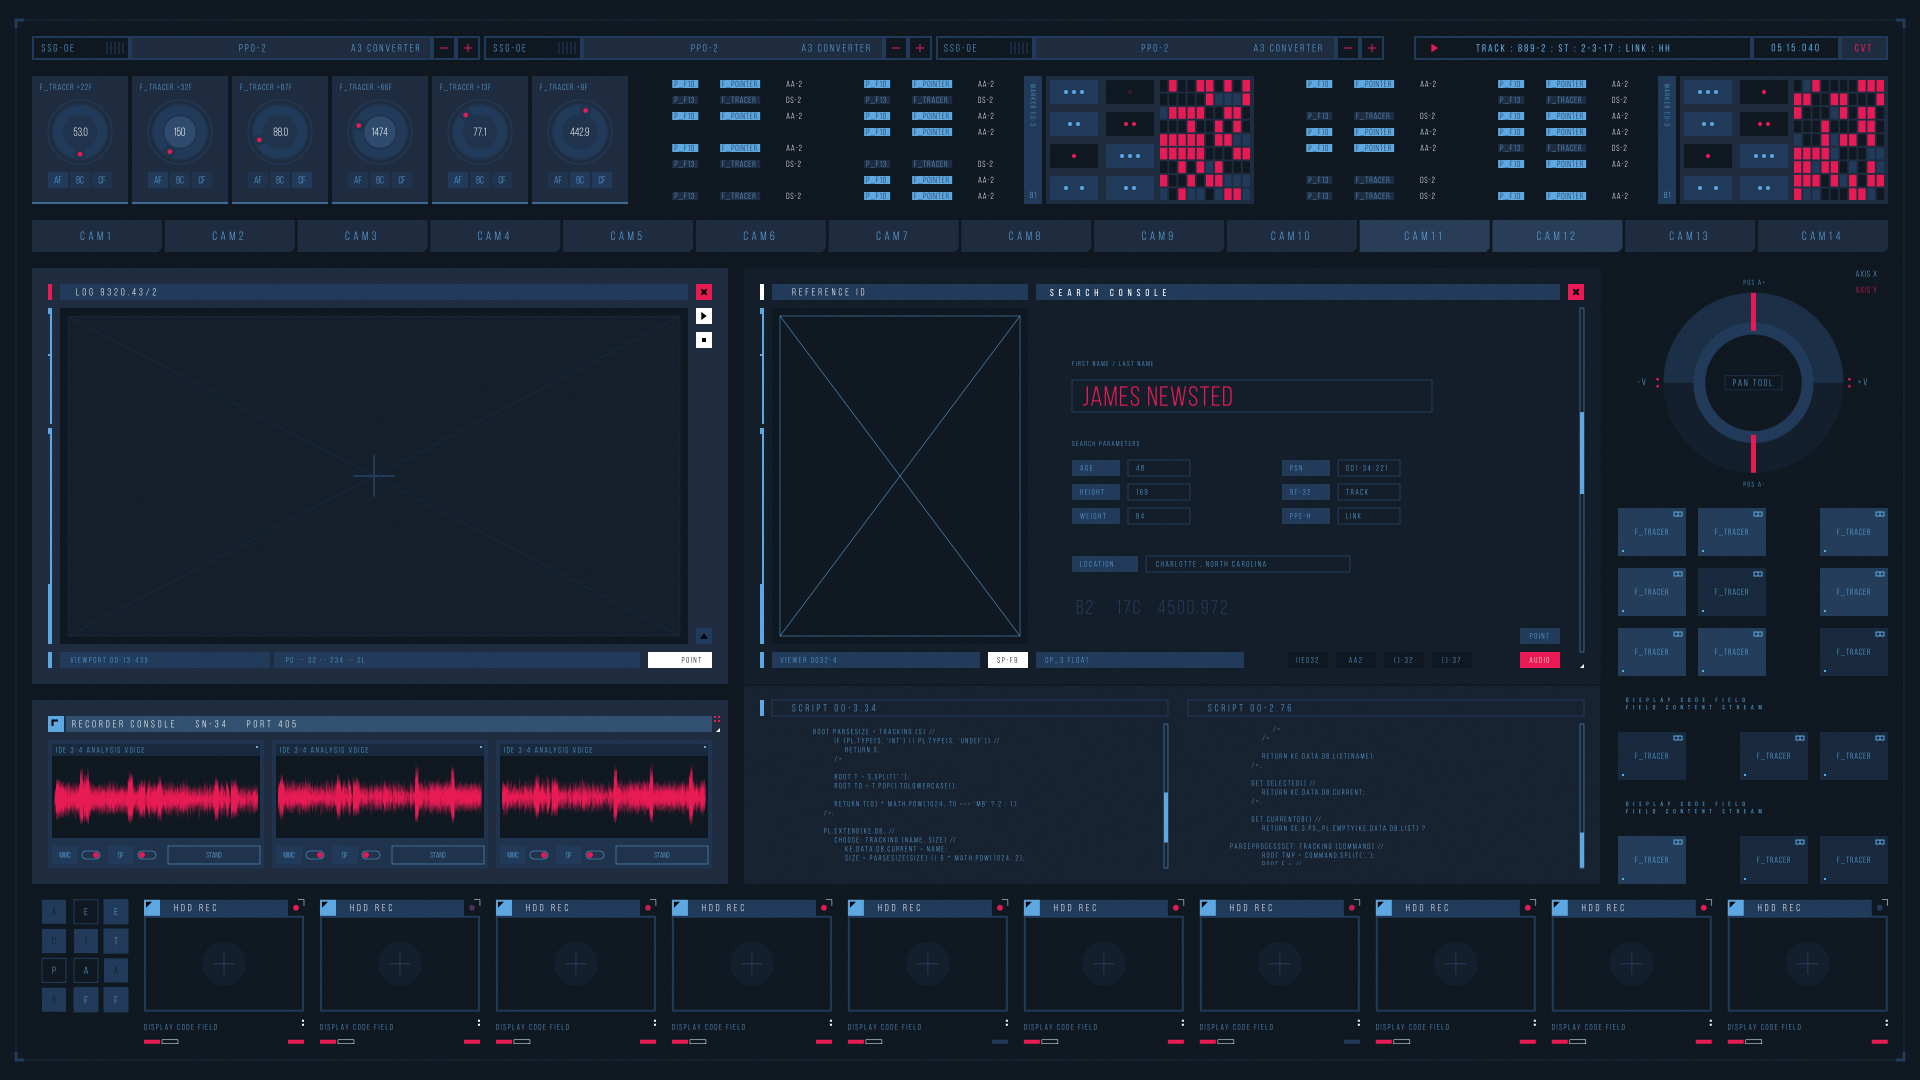Click the Recorder Console corner icon

[x=56, y=724]
